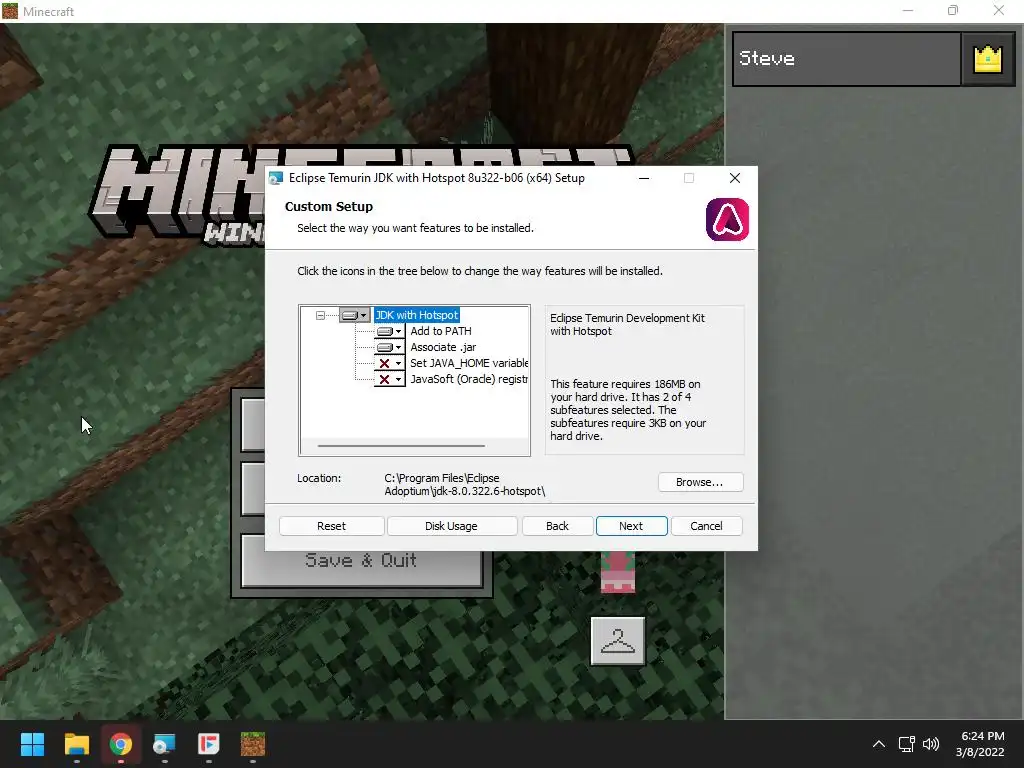This screenshot has width=1024, height=768.
Task: Select the JDK with Hotspot tree item
Action: (x=417, y=315)
